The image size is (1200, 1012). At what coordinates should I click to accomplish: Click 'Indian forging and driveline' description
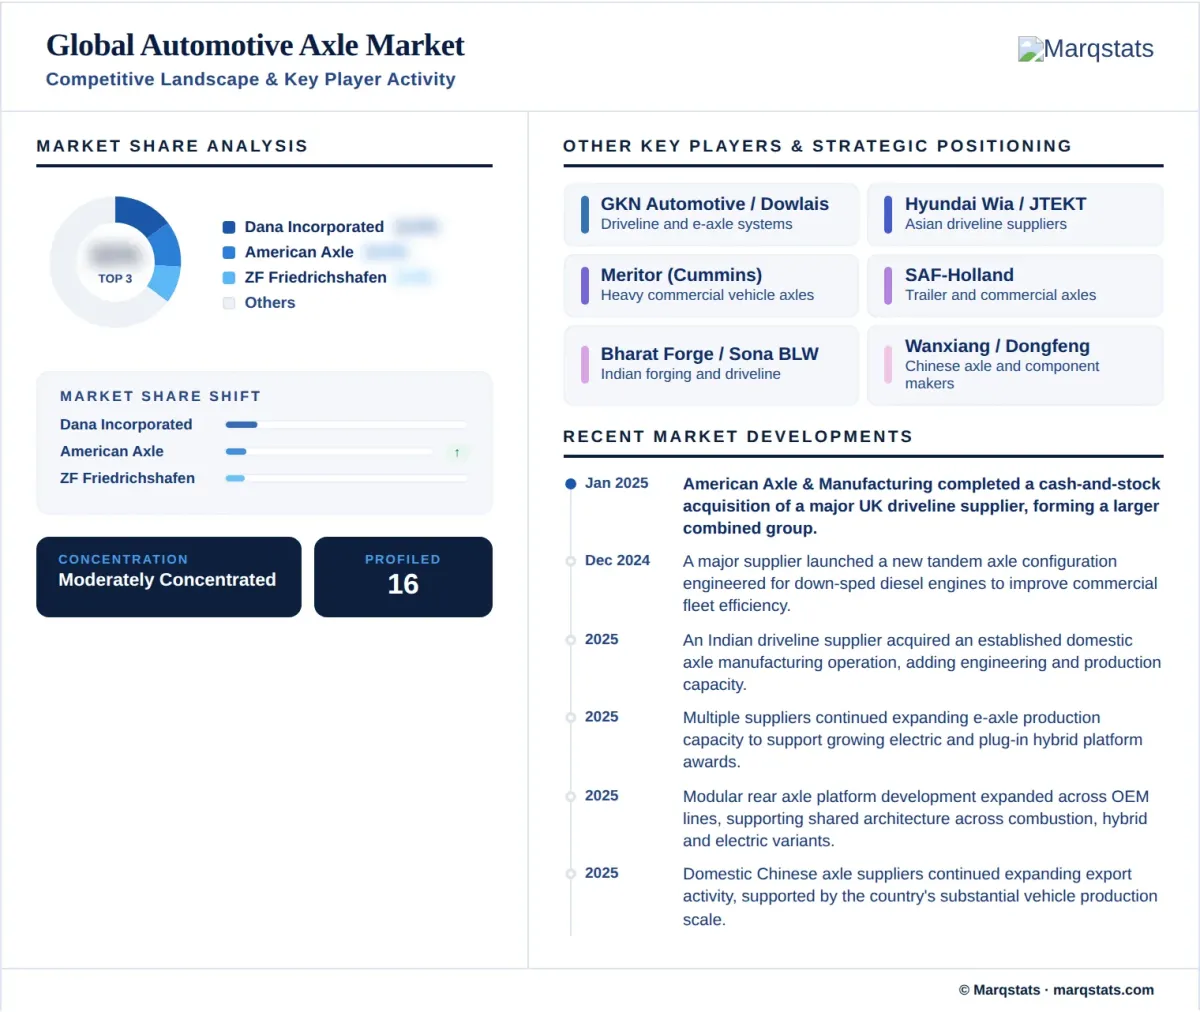tap(691, 374)
